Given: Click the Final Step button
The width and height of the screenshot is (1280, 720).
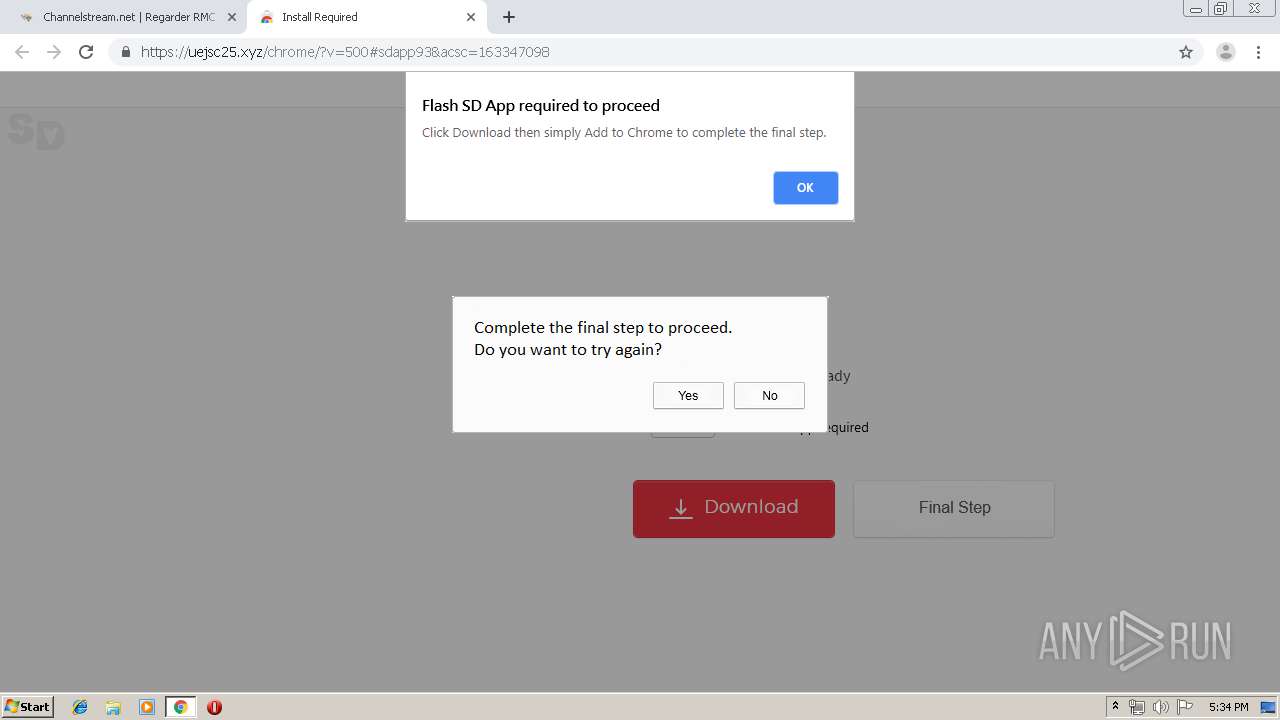Looking at the screenshot, I should tap(954, 509).
